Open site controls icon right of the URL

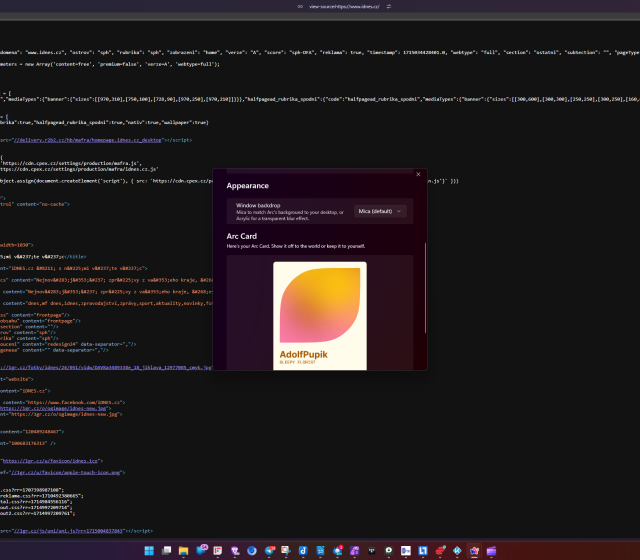coord(389,6)
